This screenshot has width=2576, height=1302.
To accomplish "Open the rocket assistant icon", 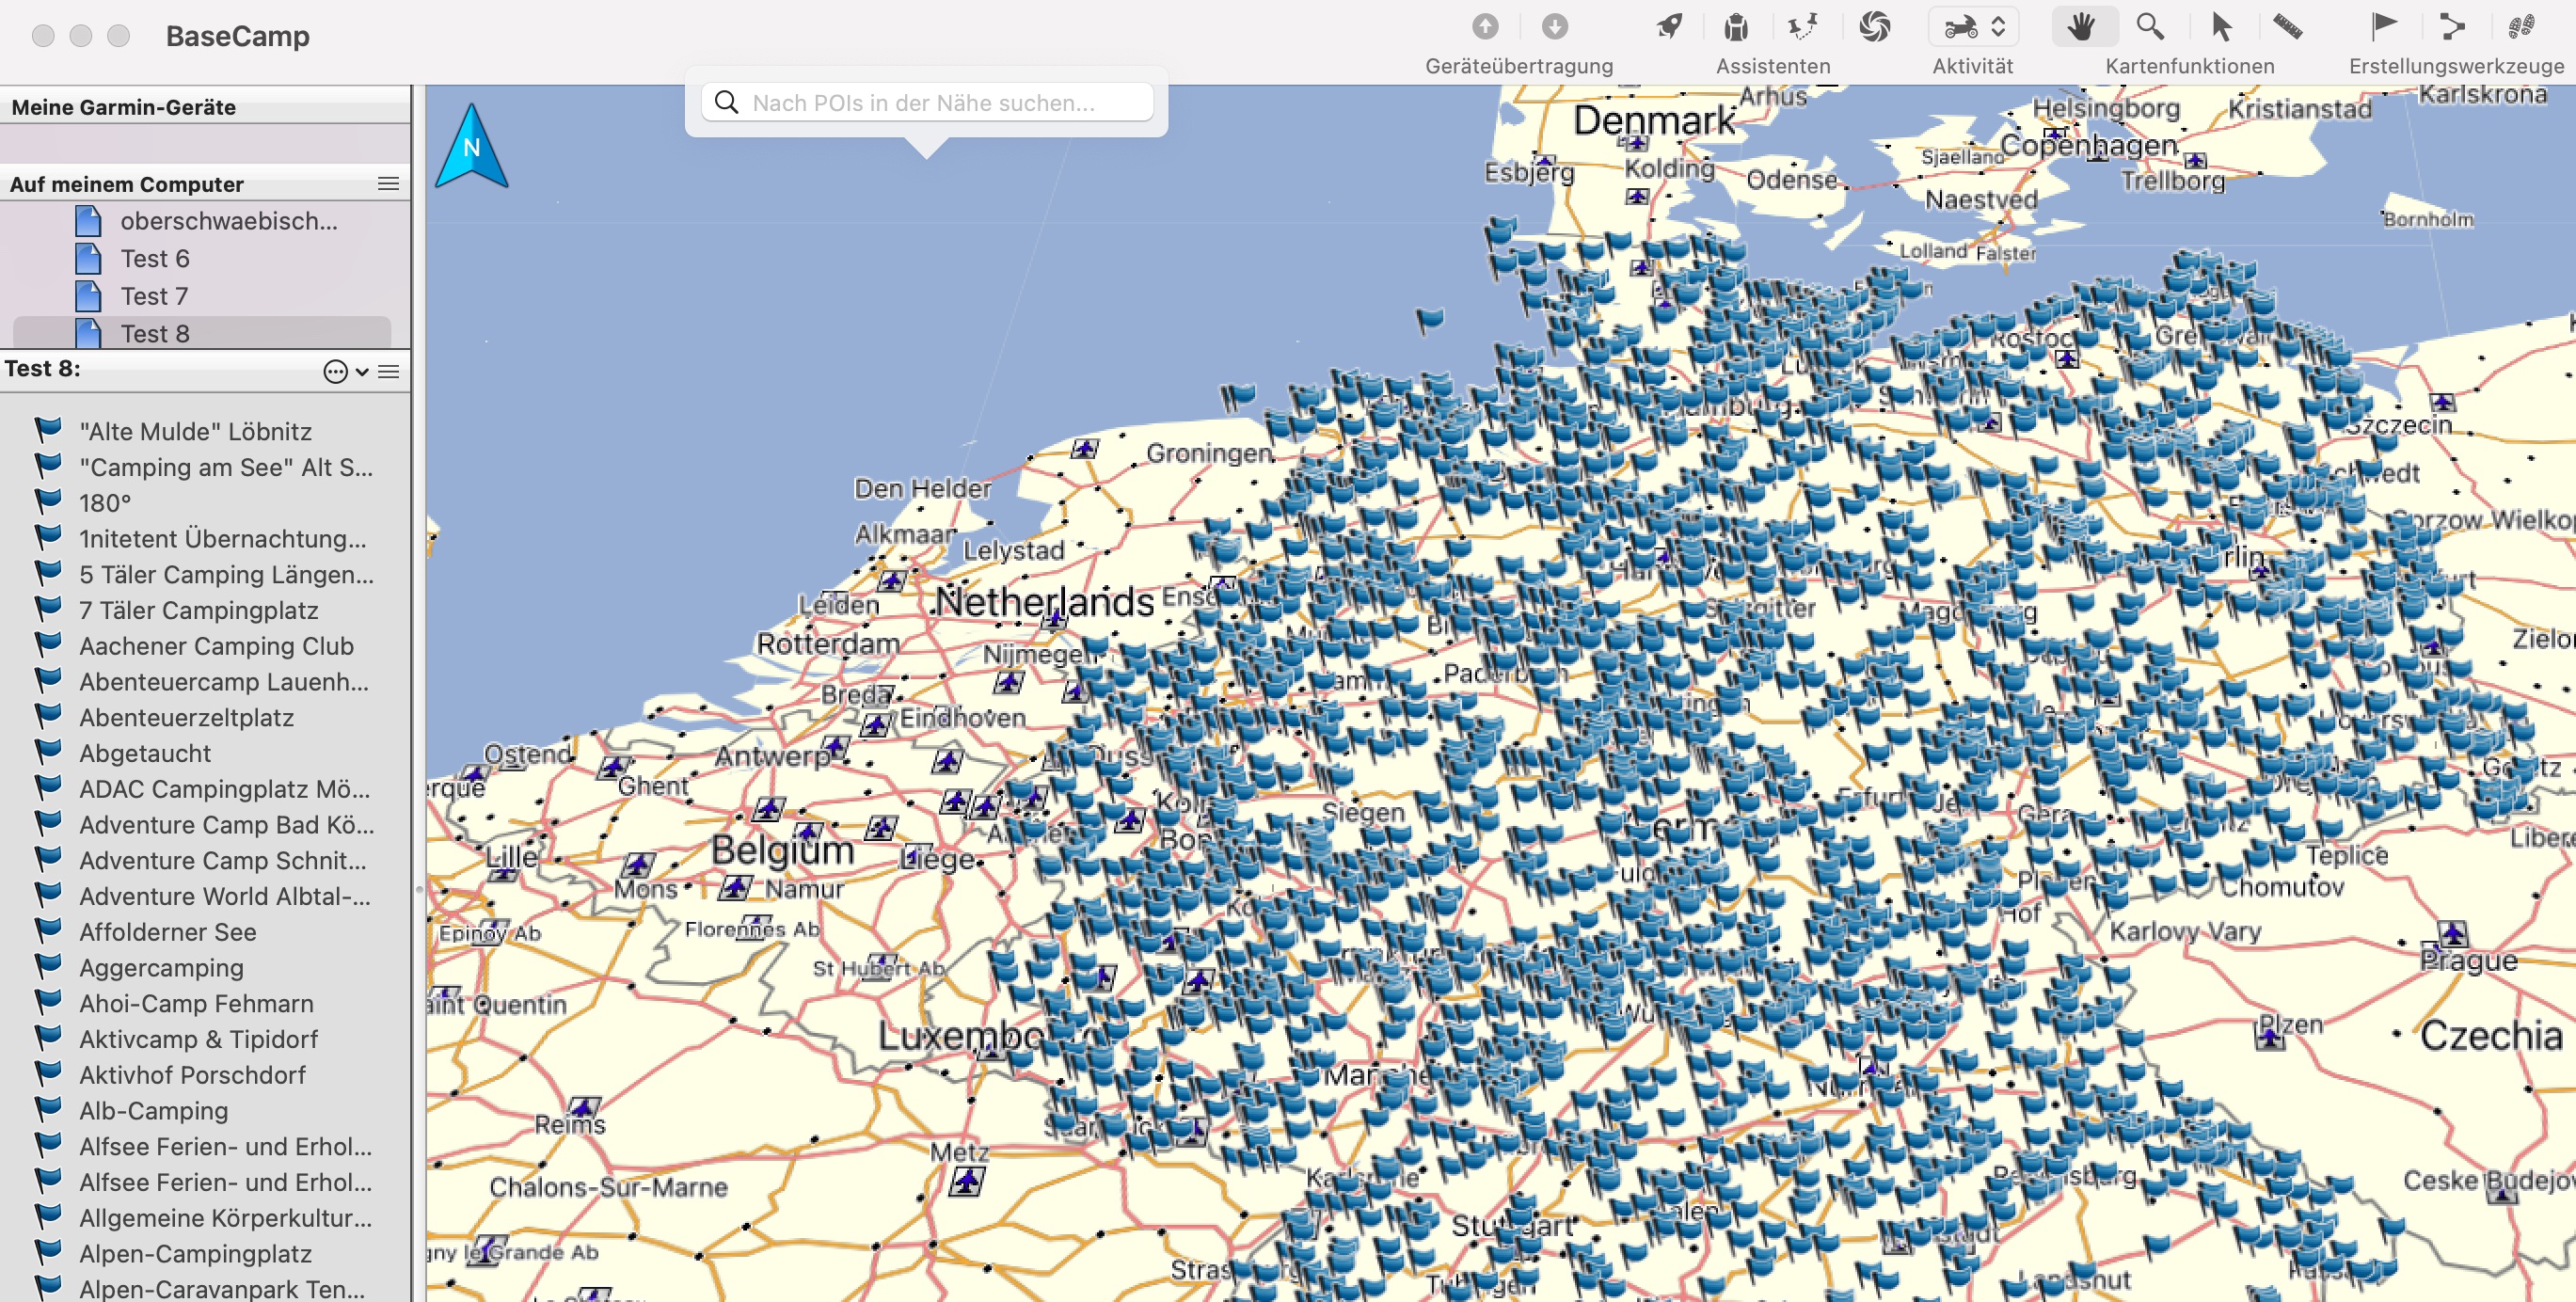I will (1669, 26).
